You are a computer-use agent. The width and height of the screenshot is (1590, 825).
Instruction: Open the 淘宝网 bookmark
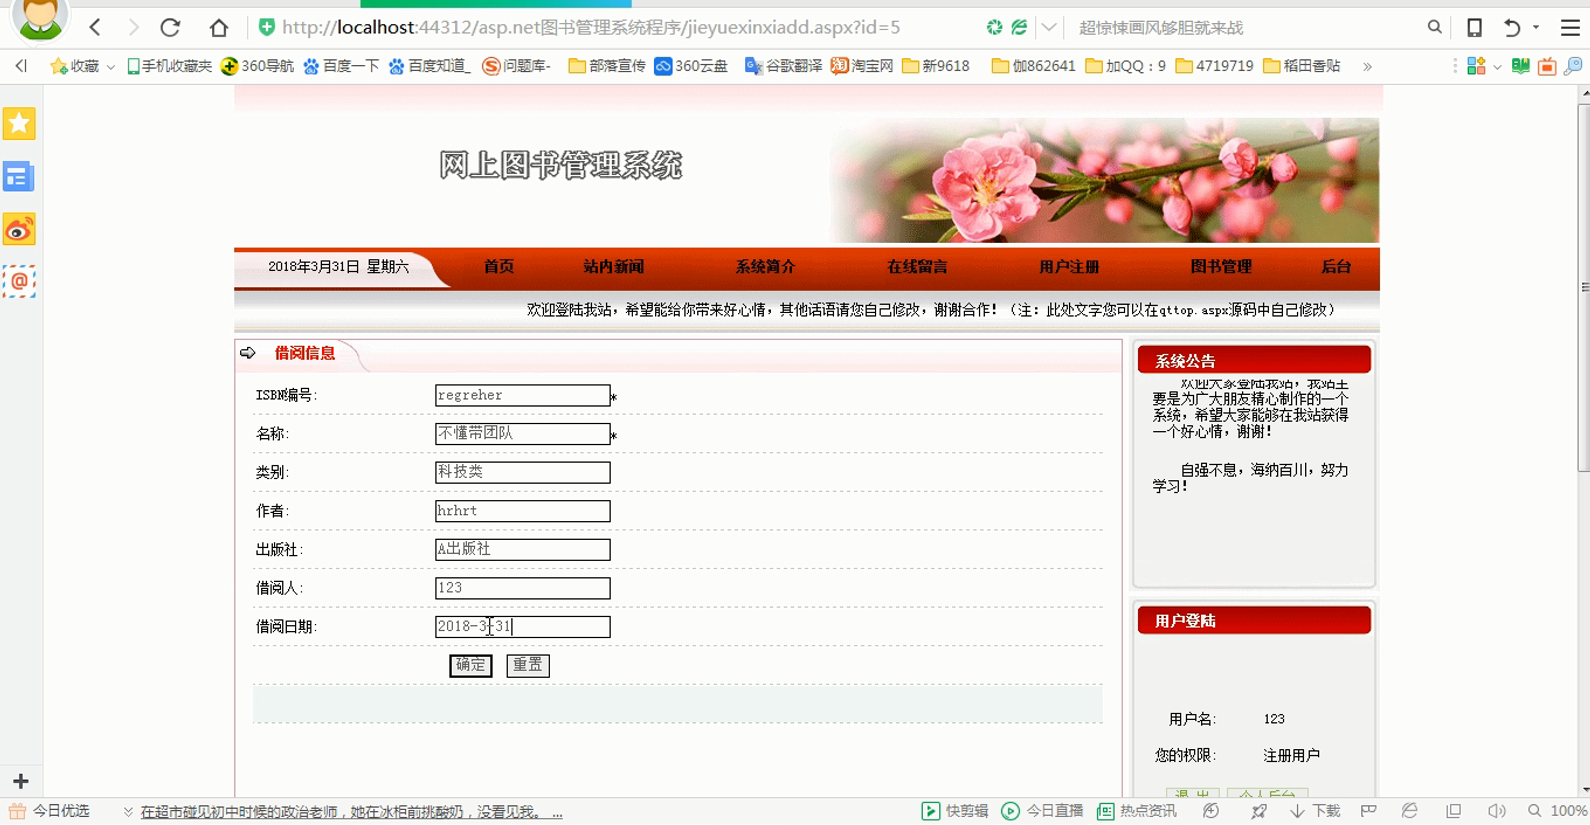862,66
